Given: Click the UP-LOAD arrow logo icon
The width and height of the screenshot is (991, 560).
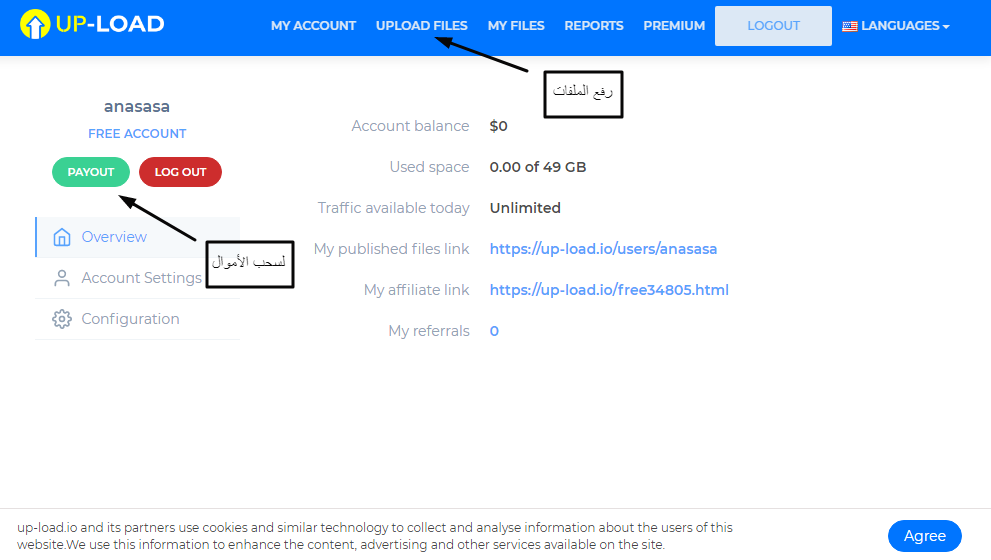Looking at the screenshot, I should tap(35, 25).
